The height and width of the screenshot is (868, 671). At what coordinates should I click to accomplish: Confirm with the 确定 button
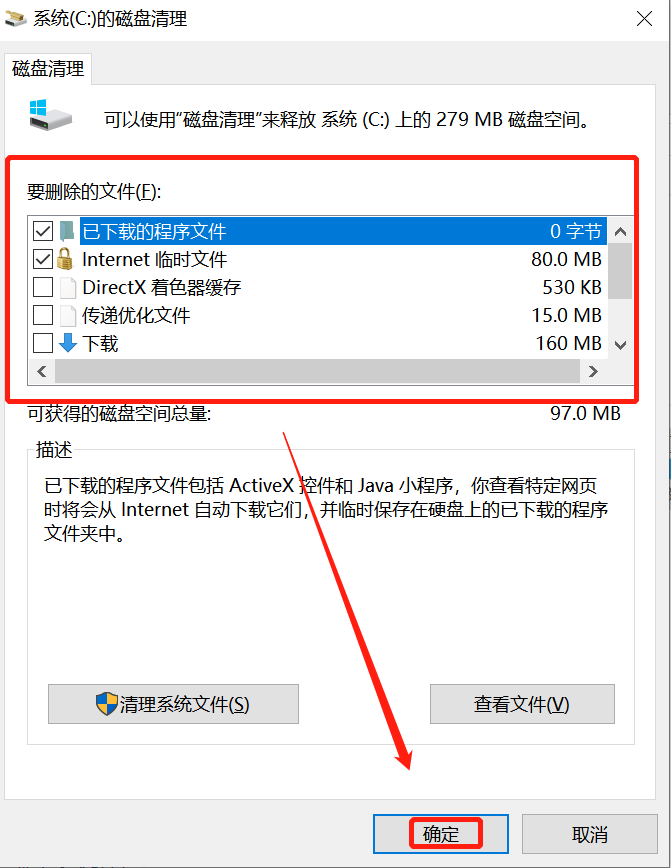(x=441, y=834)
